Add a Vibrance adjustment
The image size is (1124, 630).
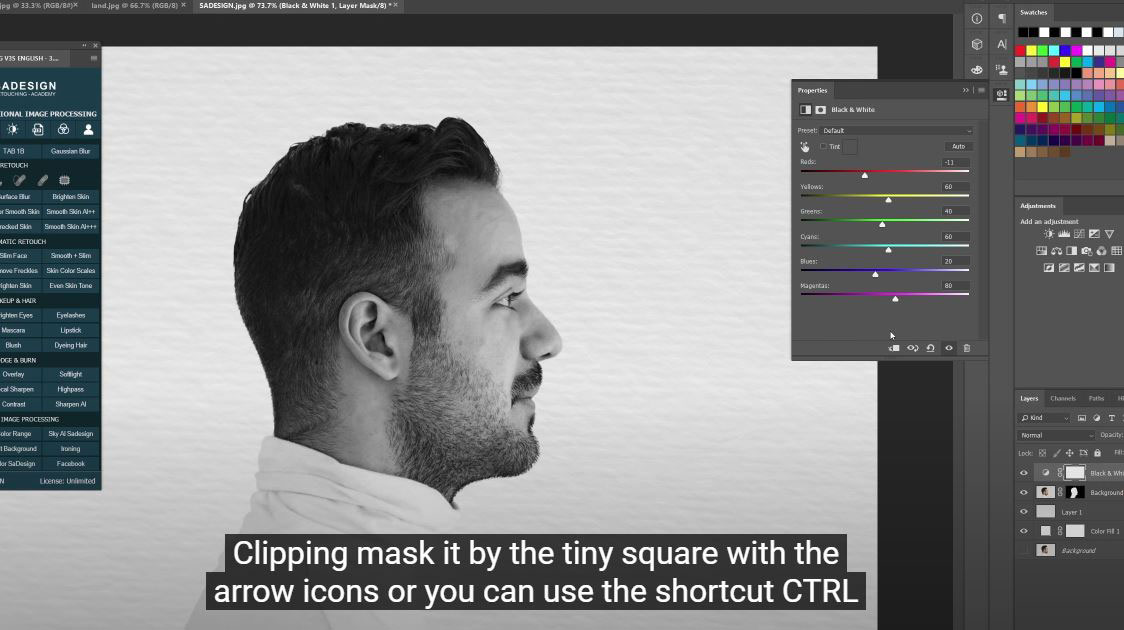(1109, 234)
